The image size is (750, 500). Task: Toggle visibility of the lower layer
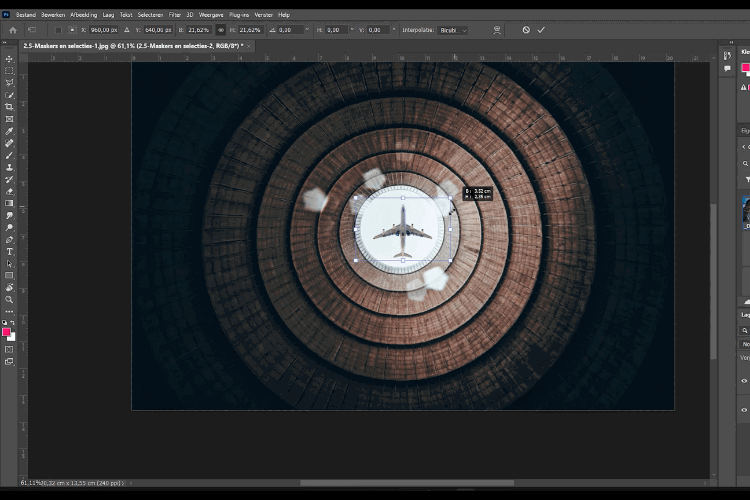(744, 410)
